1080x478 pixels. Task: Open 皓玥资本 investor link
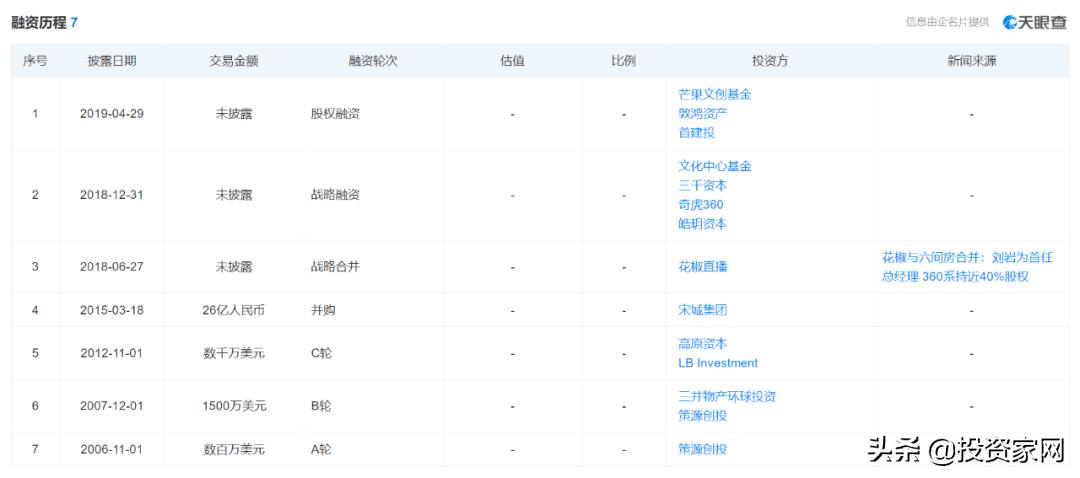pos(703,224)
